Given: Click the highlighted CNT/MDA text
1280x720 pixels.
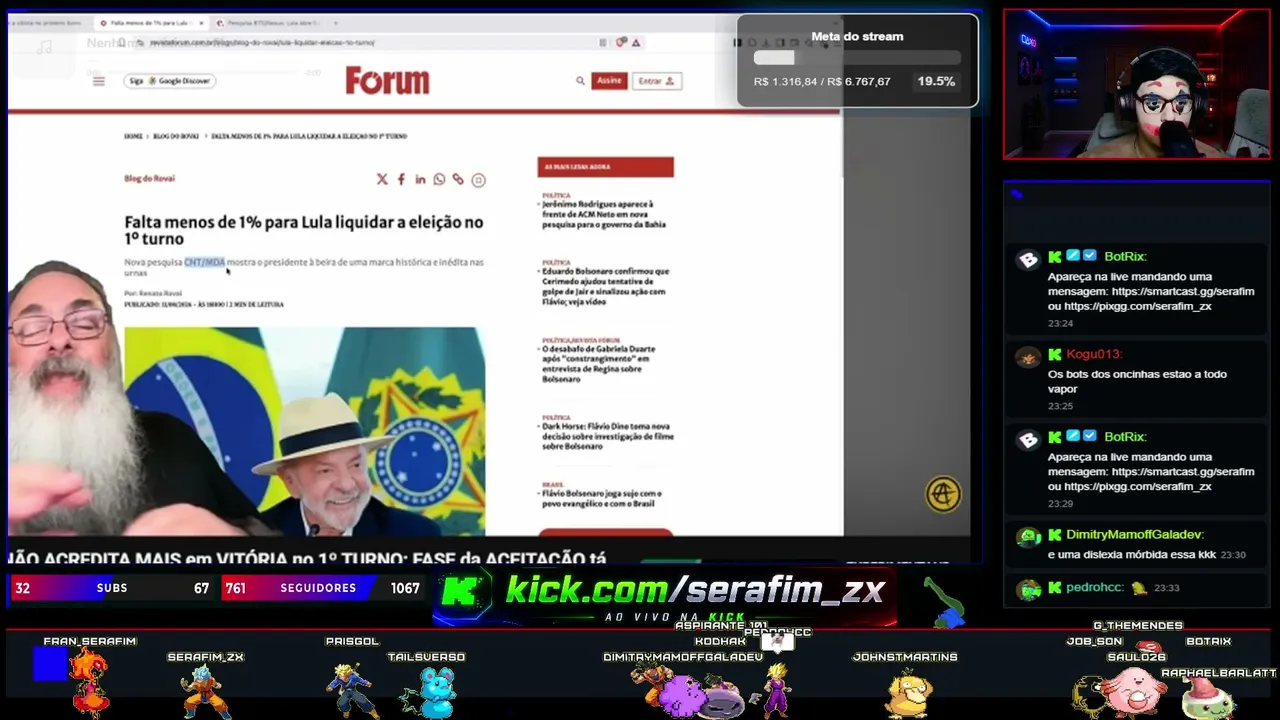Looking at the screenshot, I should click(204, 262).
